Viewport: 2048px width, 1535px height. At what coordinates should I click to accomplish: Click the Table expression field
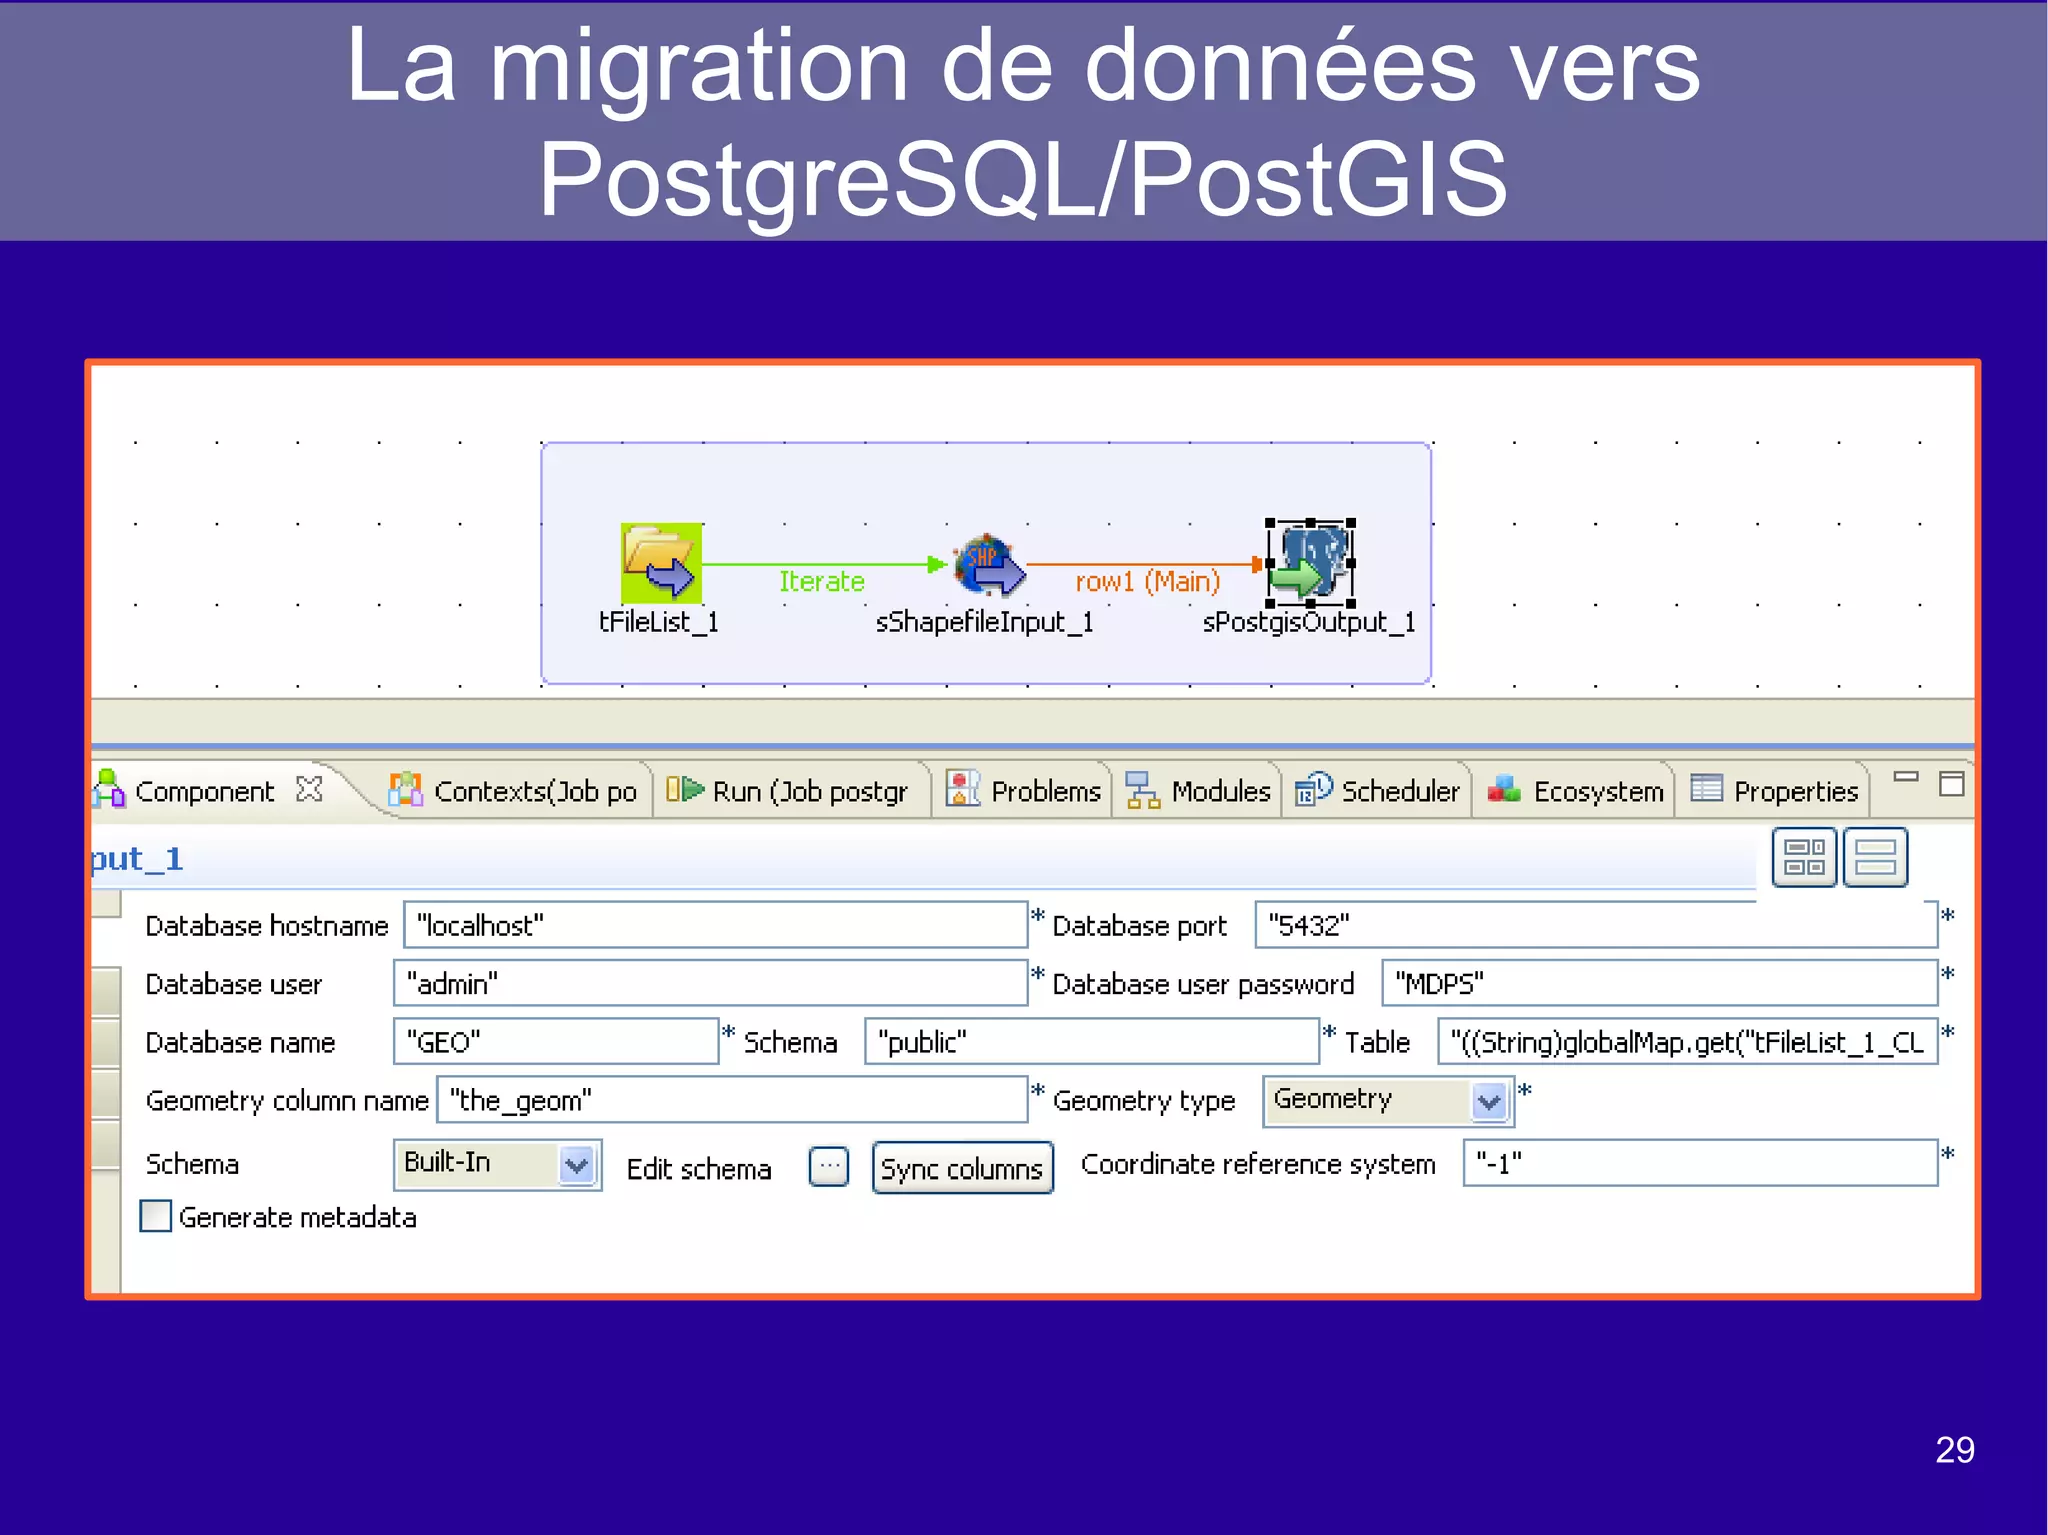pos(1687,1041)
